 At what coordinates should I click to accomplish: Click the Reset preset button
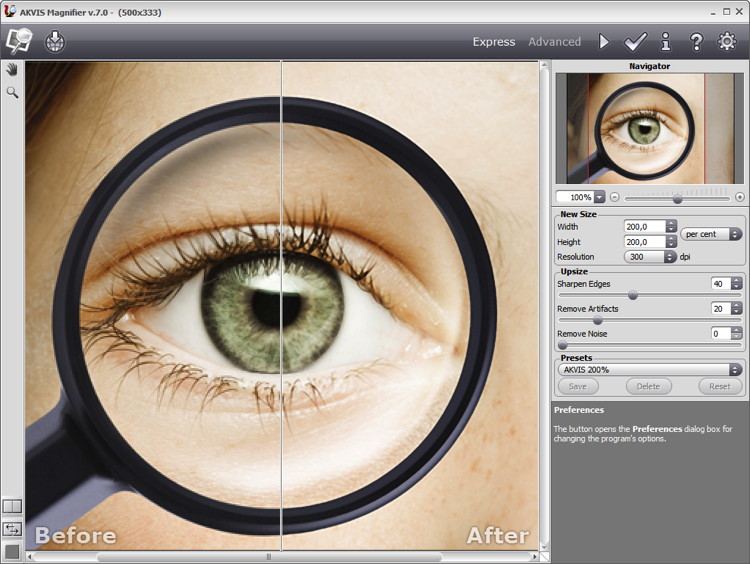click(720, 386)
